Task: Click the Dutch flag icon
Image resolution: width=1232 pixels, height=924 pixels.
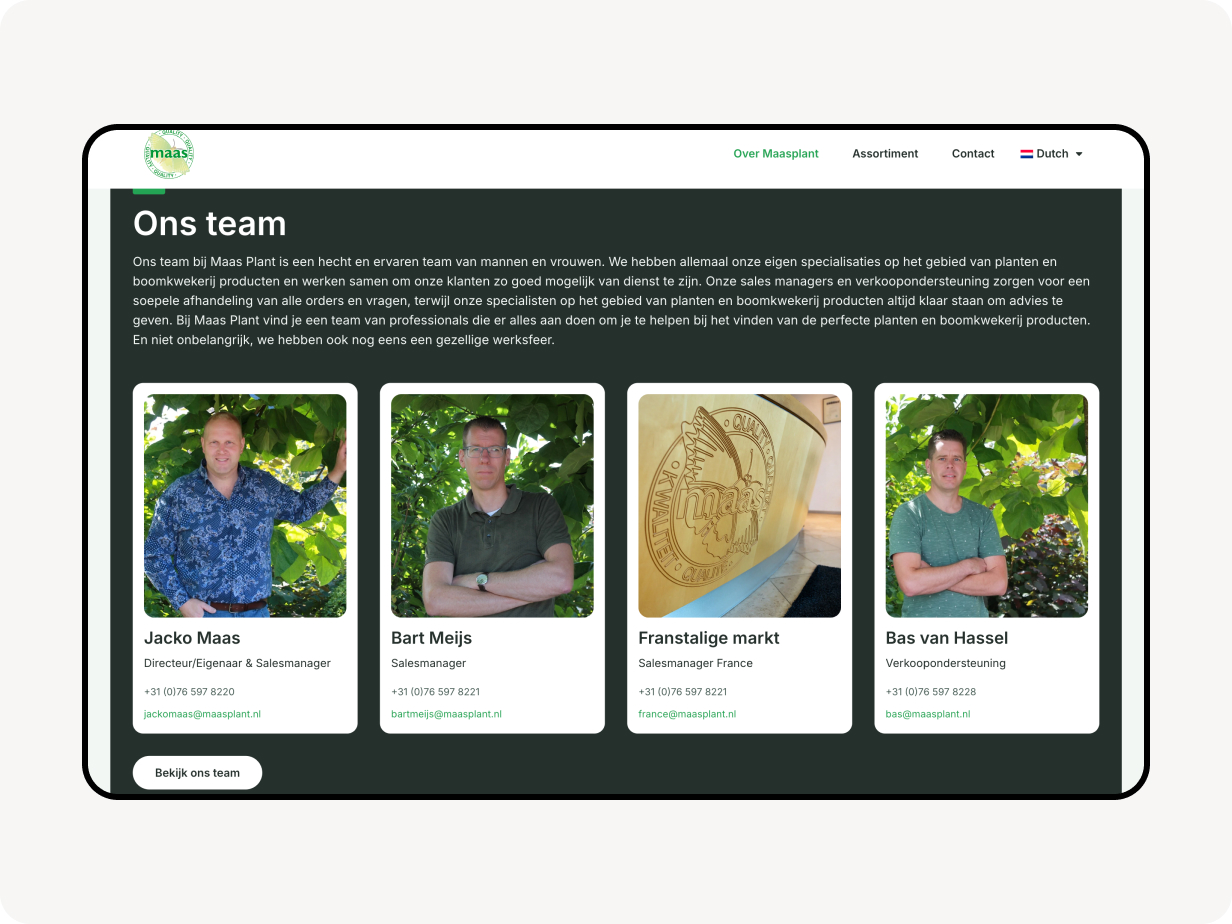Action: pyautogui.click(x=1026, y=154)
